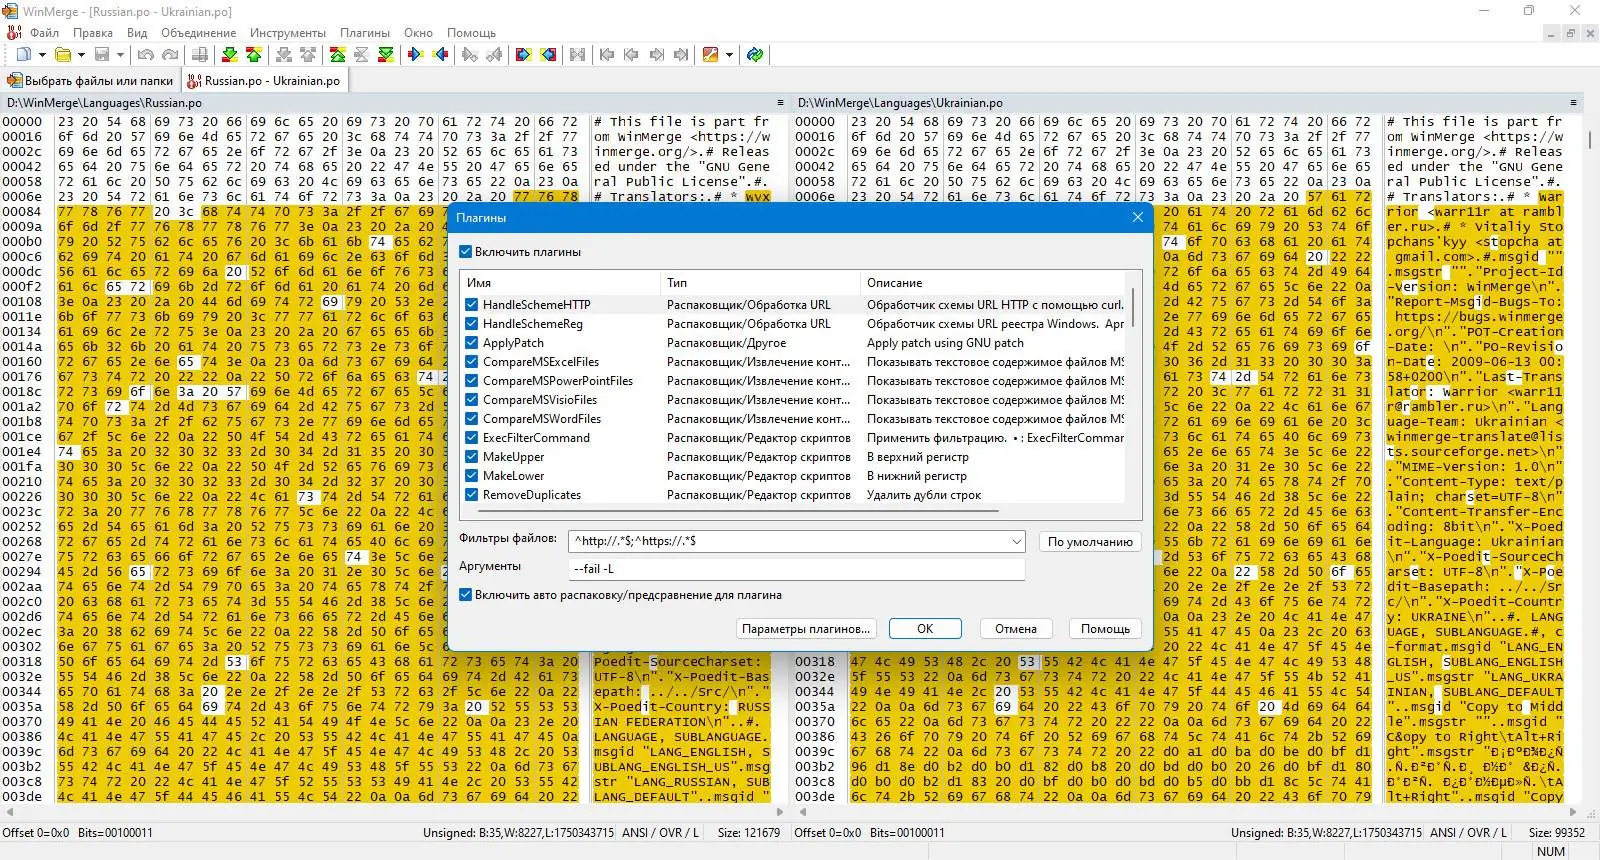Toggle the HandleSchemeHTTP plugin checkbox
This screenshot has height=860, width=1600.
point(471,305)
